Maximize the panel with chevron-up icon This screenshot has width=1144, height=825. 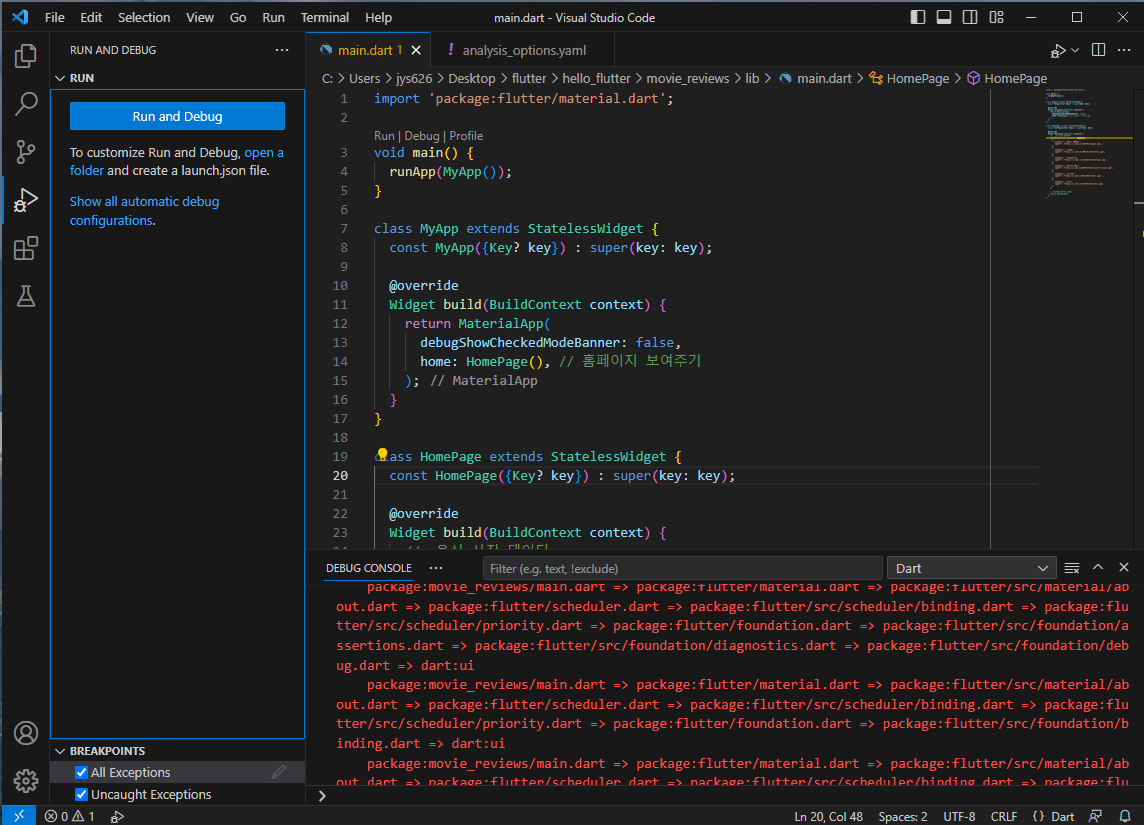(1097, 567)
